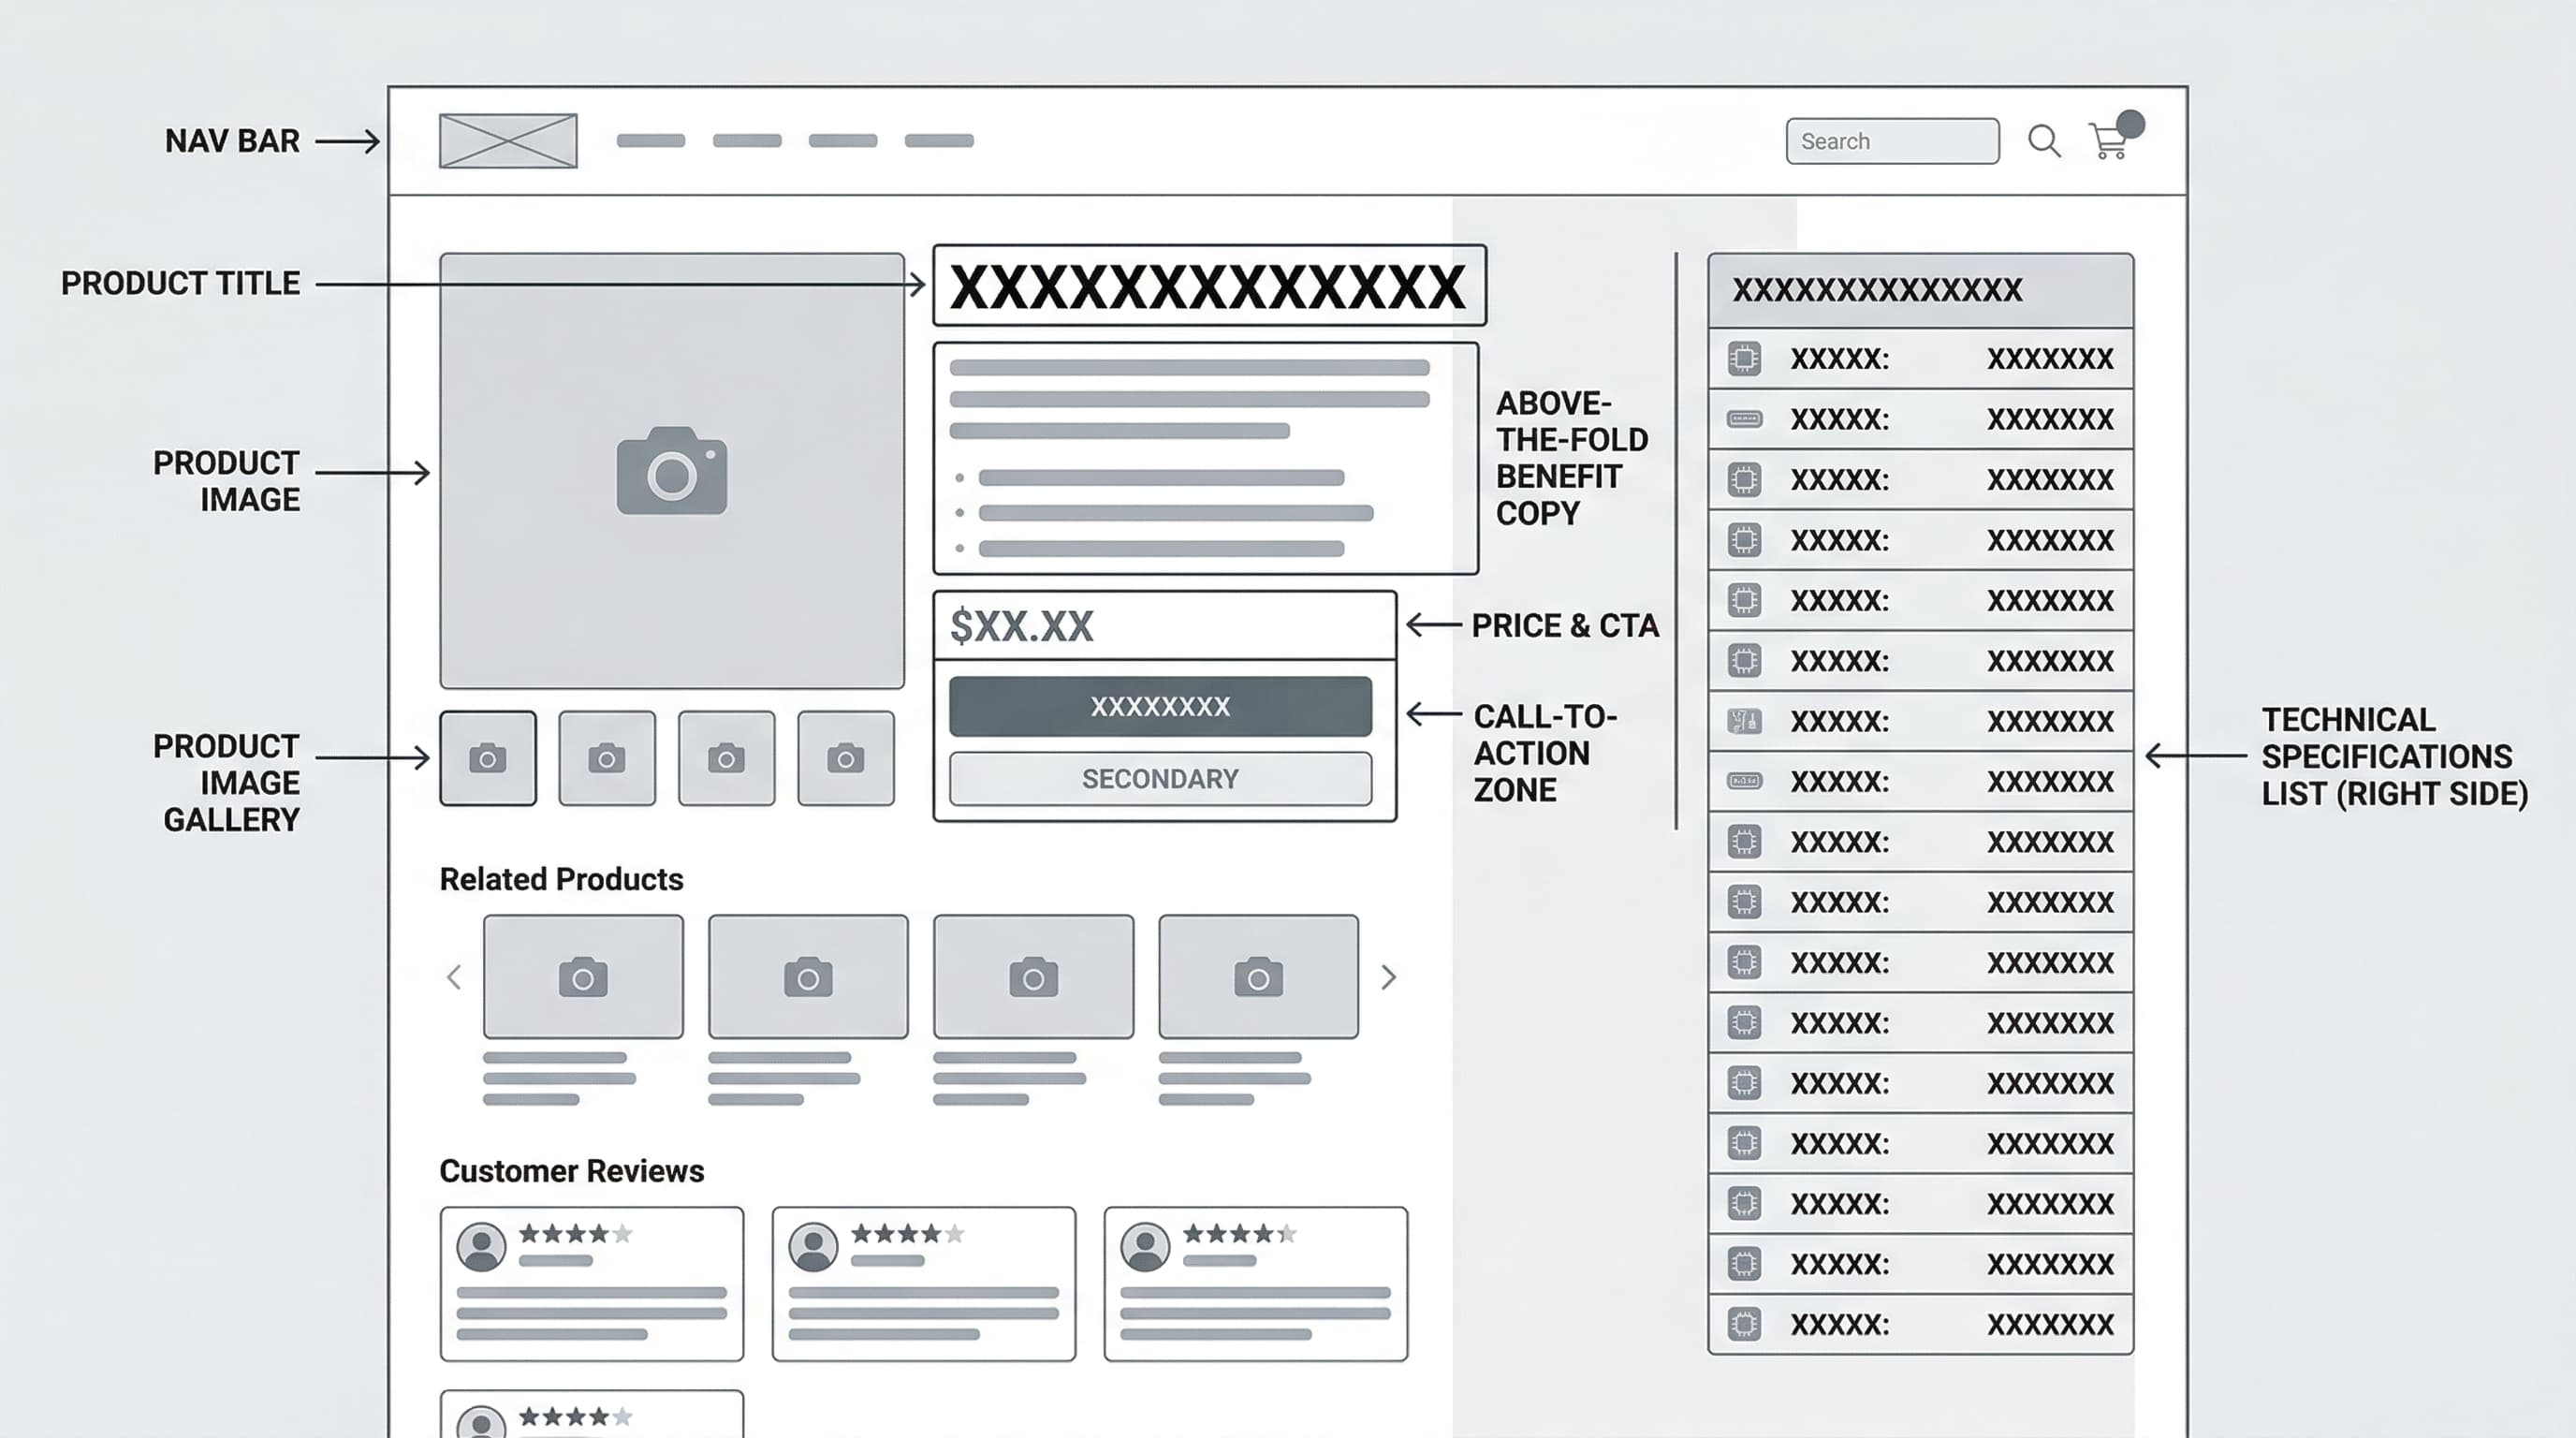Image resolution: width=2576 pixels, height=1438 pixels.
Task: Click the camera icon in the main product image
Action: [x=672, y=472]
